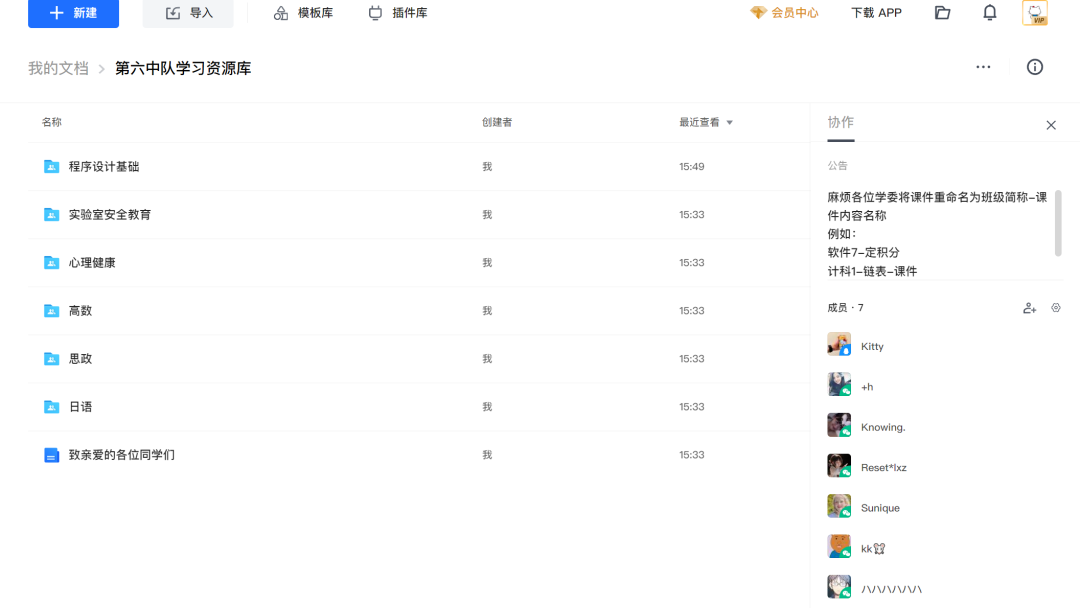Open collaboration settings gear icon
Viewport: 1080px width, 608px height.
(x=1055, y=308)
